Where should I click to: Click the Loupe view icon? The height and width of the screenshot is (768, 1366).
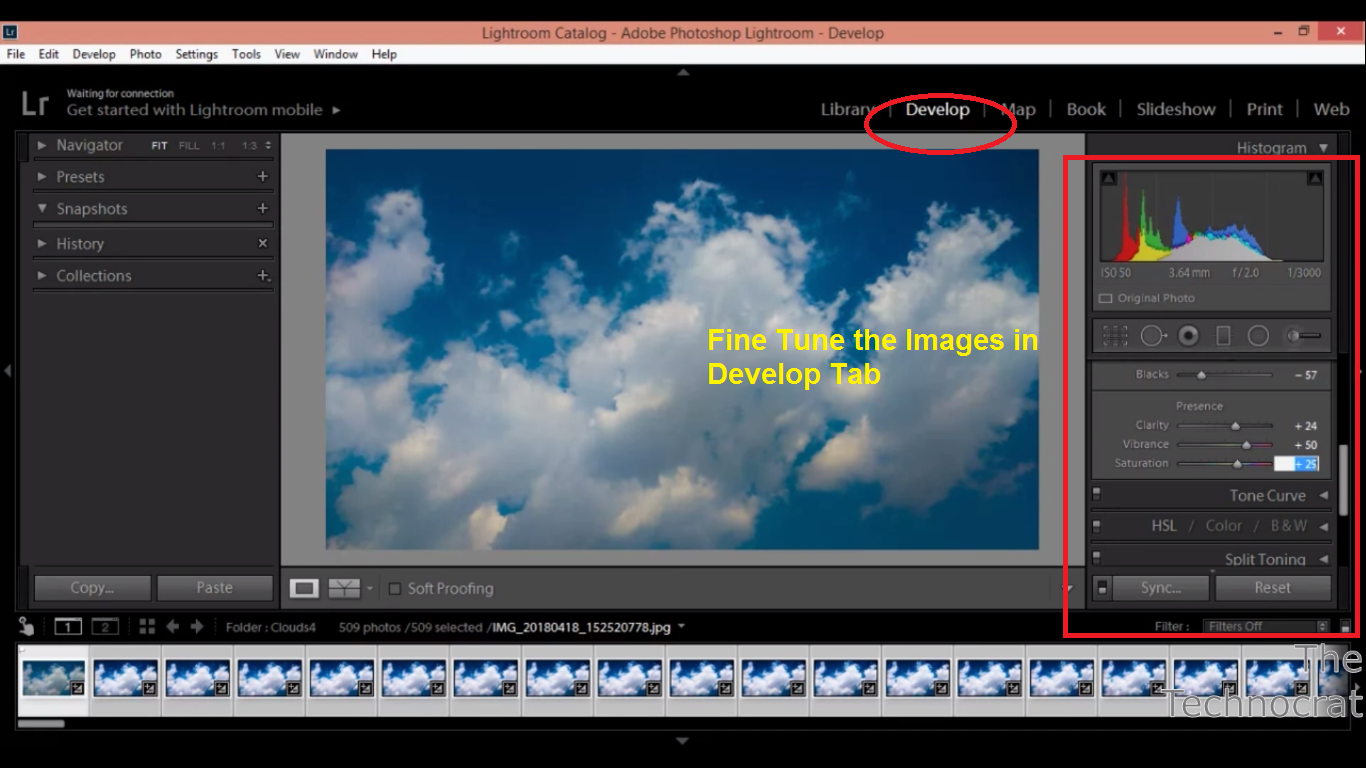point(304,588)
